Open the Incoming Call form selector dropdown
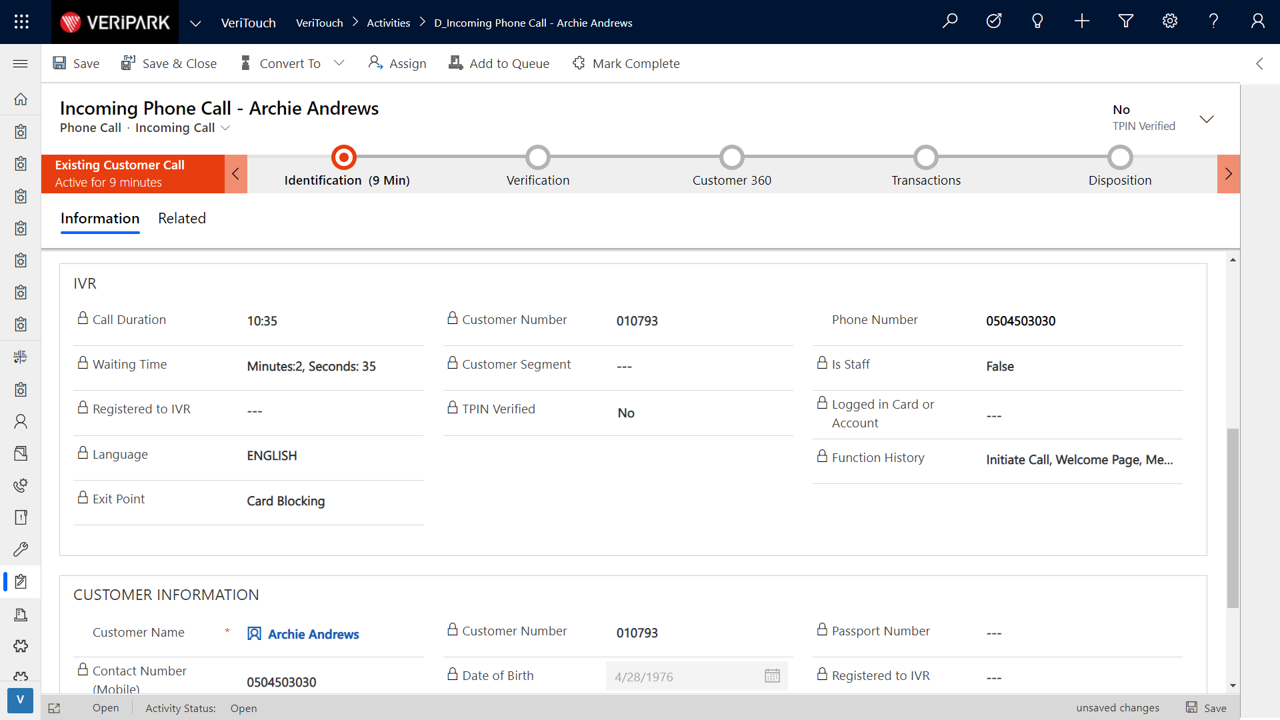Screen dimensions: 1280x720 point(226,128)
